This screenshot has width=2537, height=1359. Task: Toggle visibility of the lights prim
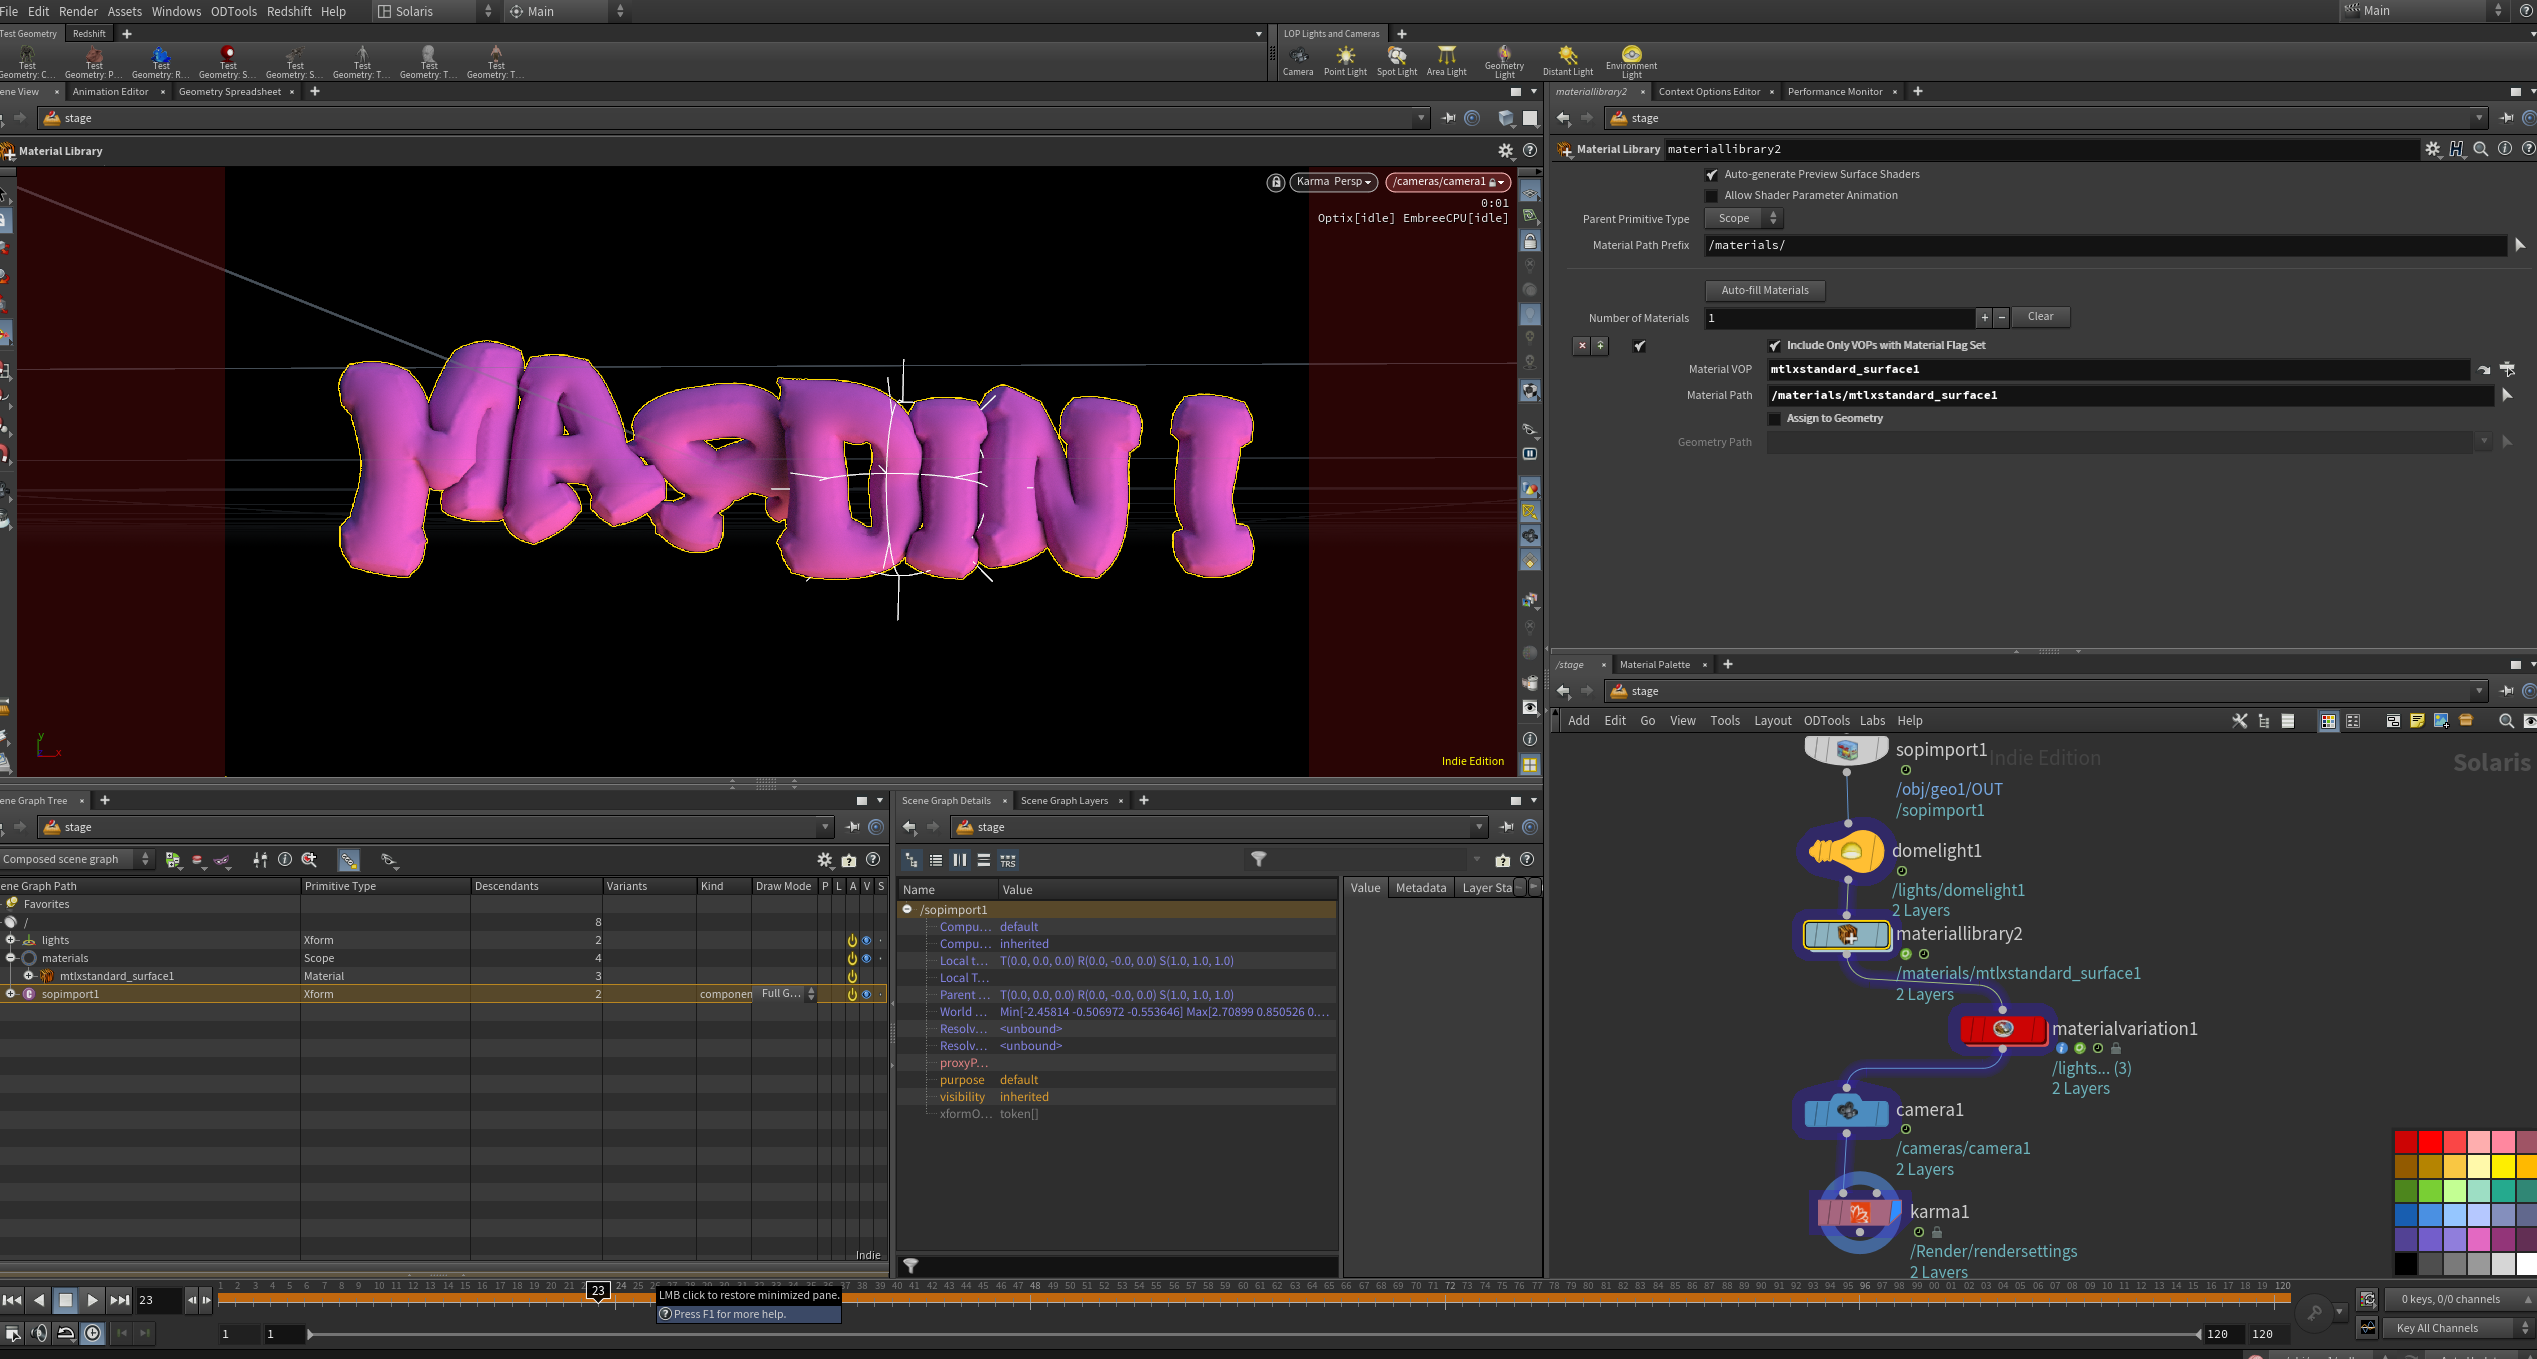click(866, 940)
